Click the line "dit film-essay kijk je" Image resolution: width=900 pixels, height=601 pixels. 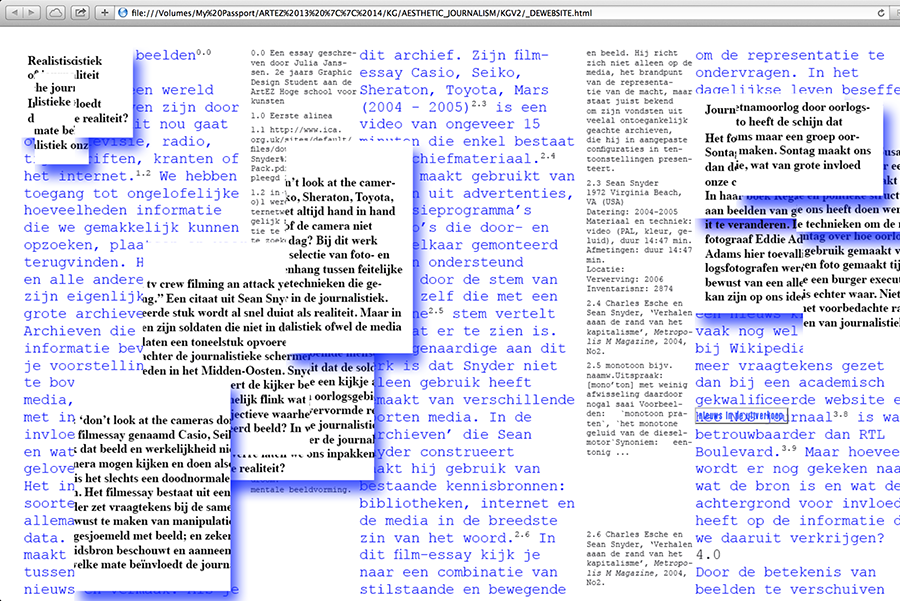click(x=450, y=555)
